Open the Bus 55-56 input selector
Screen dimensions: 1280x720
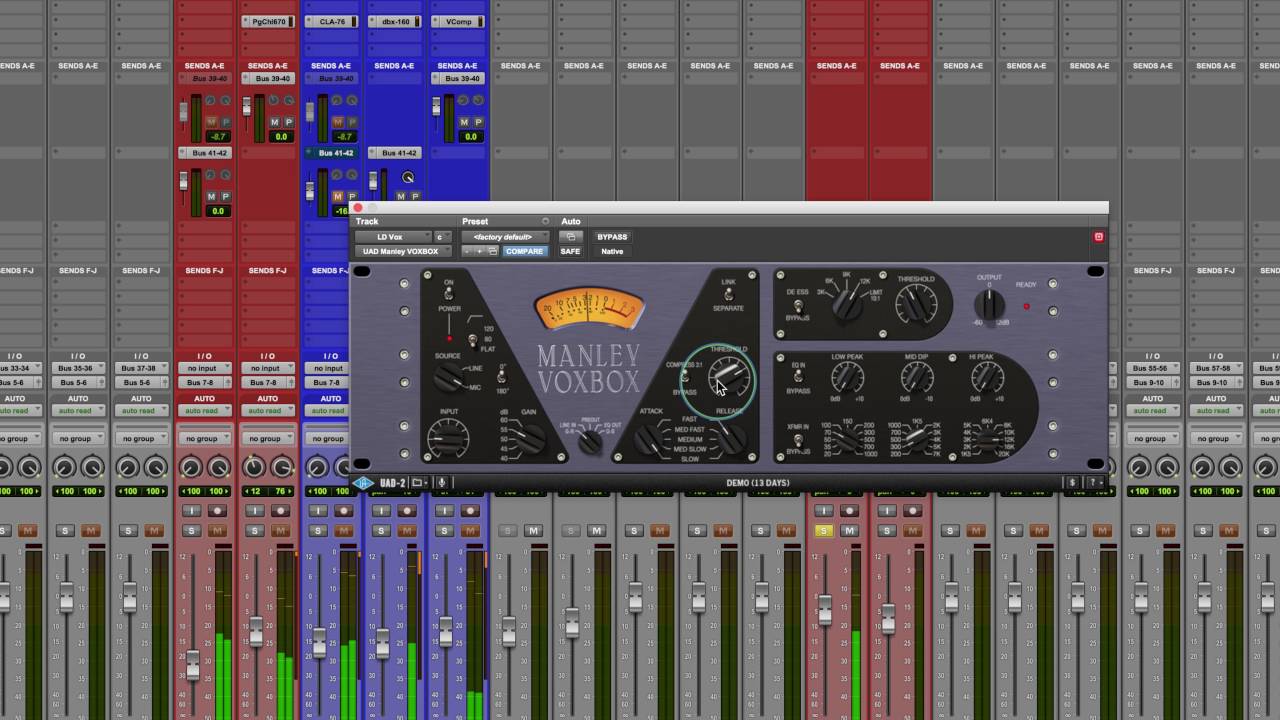point(1152,368)
